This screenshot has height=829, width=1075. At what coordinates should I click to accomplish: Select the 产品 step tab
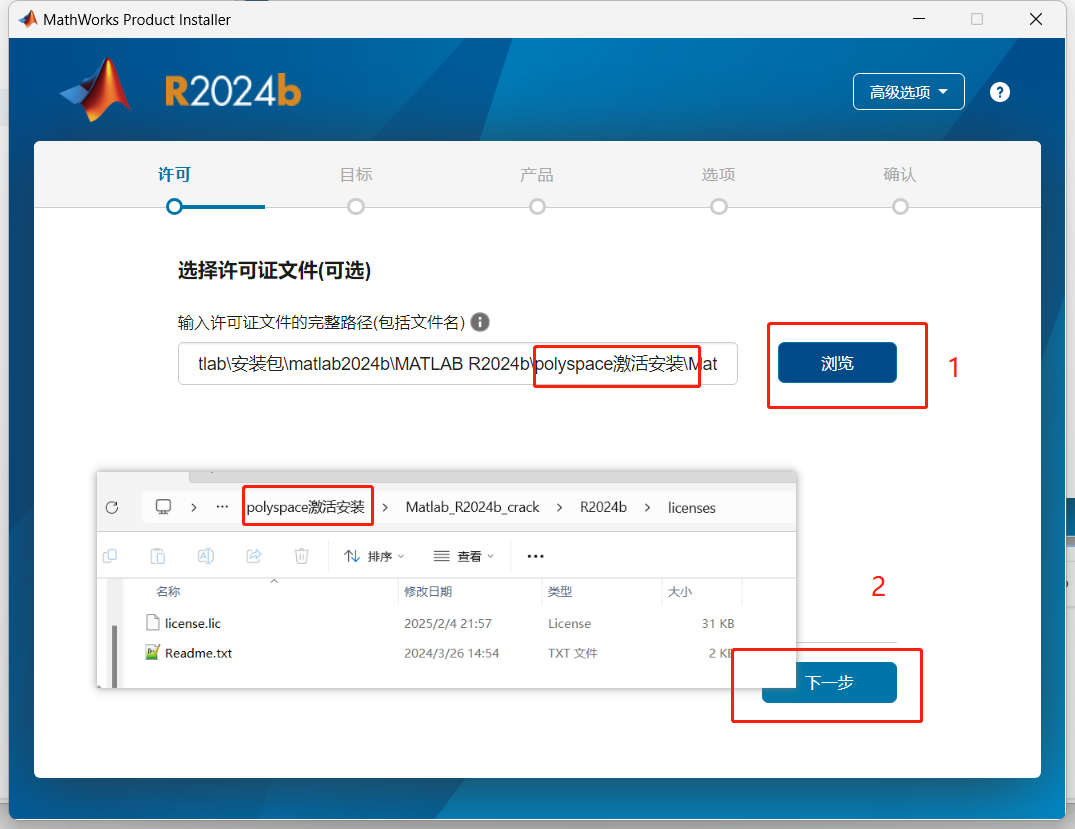click(537, 175)
